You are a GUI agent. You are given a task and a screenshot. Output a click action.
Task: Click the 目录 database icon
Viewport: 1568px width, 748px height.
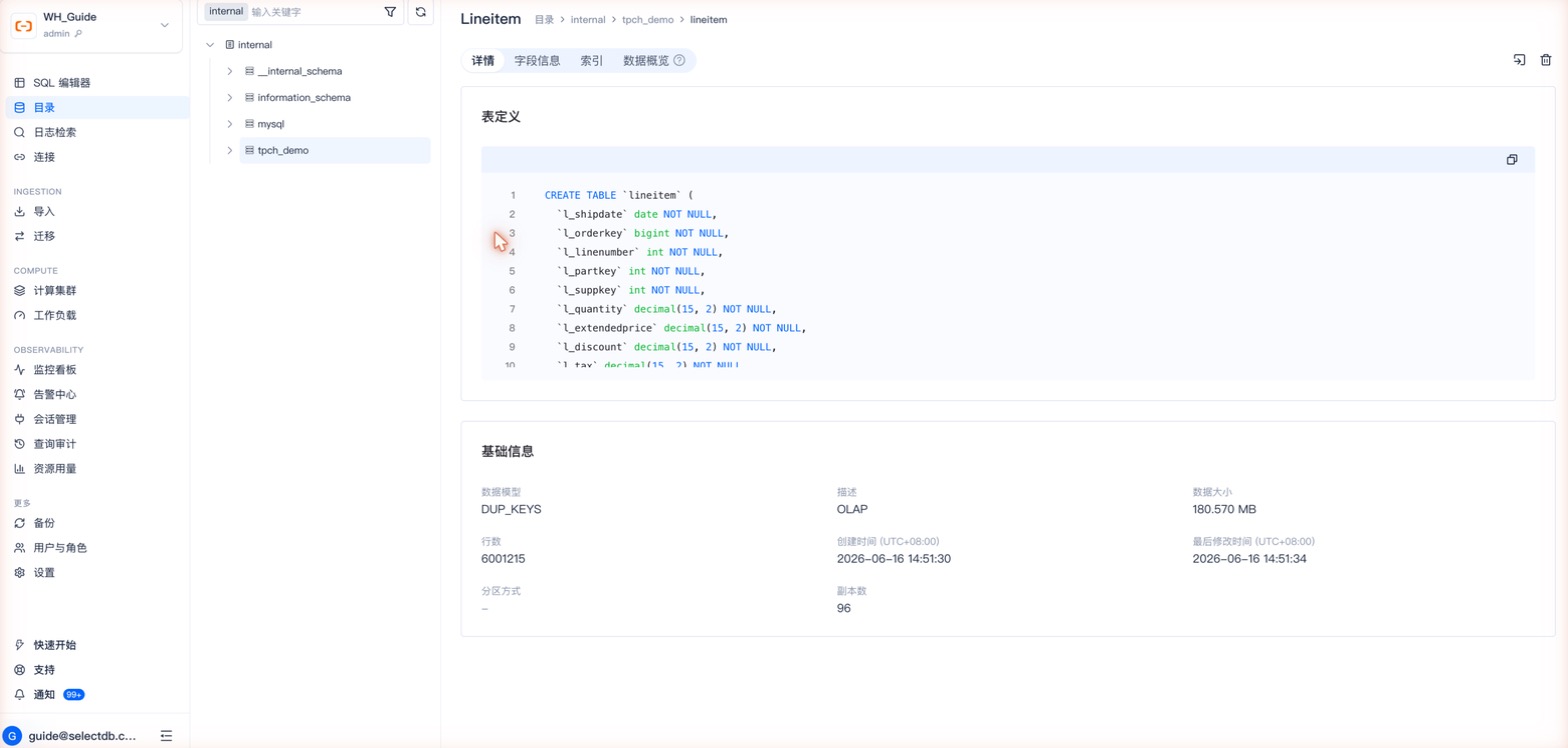[19, 108]
